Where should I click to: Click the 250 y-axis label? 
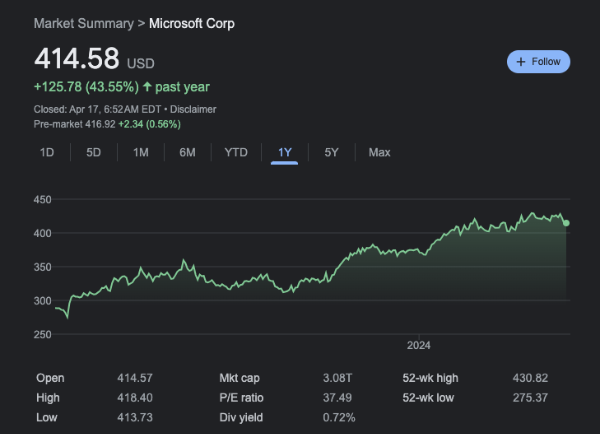coord(42,334)
